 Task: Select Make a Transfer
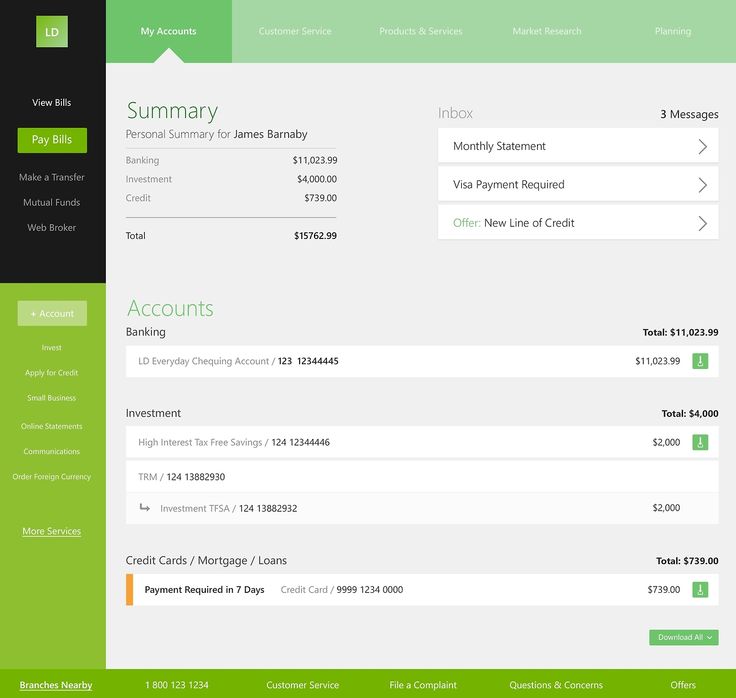click(52, 177)
